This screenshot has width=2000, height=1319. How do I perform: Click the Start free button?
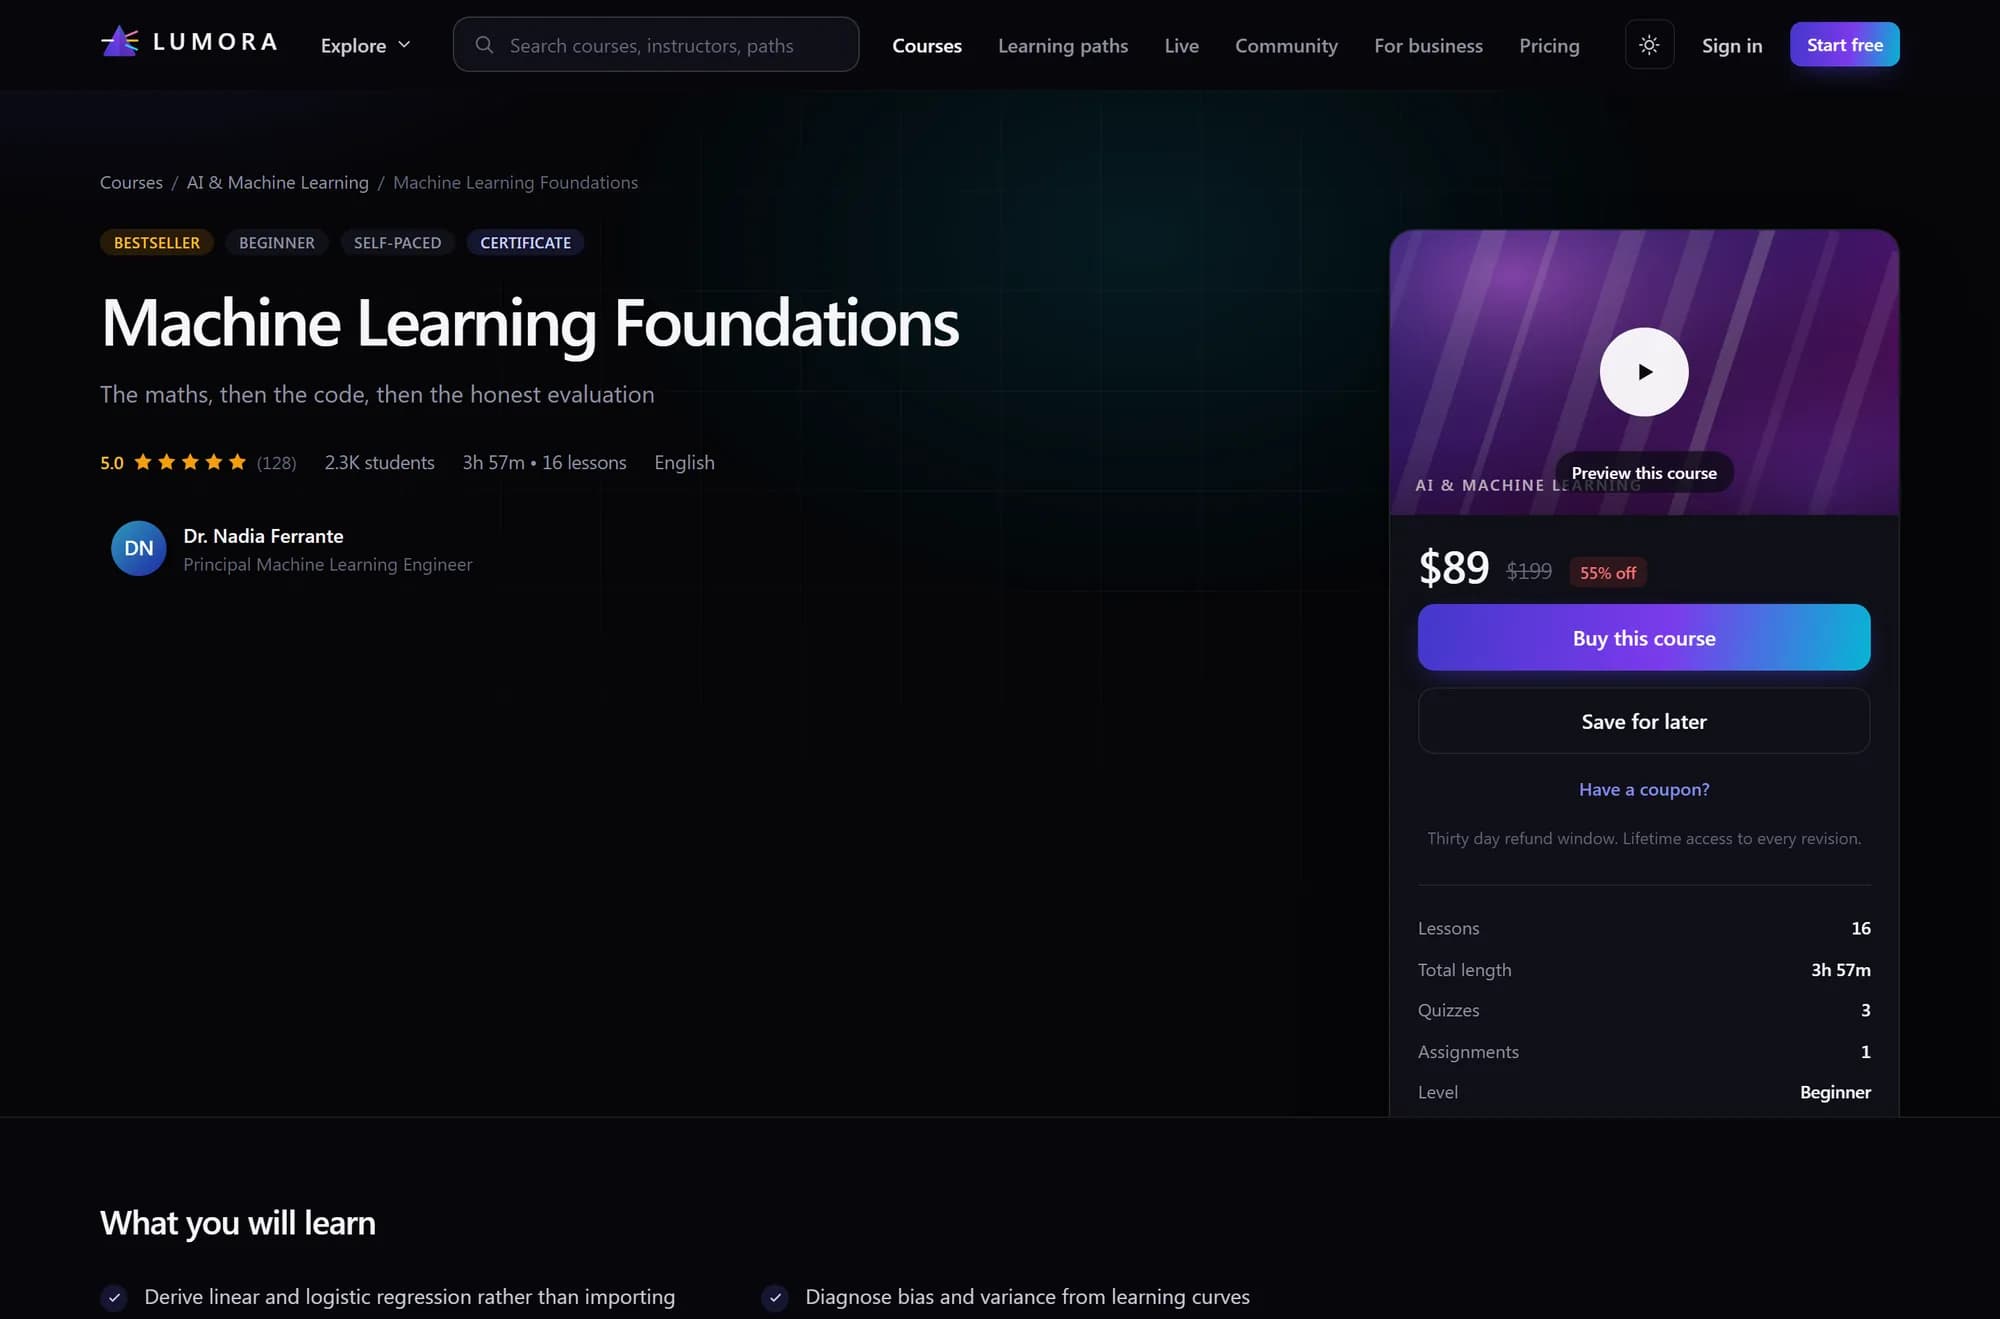pyautogui.click(x=1844, y=44)
